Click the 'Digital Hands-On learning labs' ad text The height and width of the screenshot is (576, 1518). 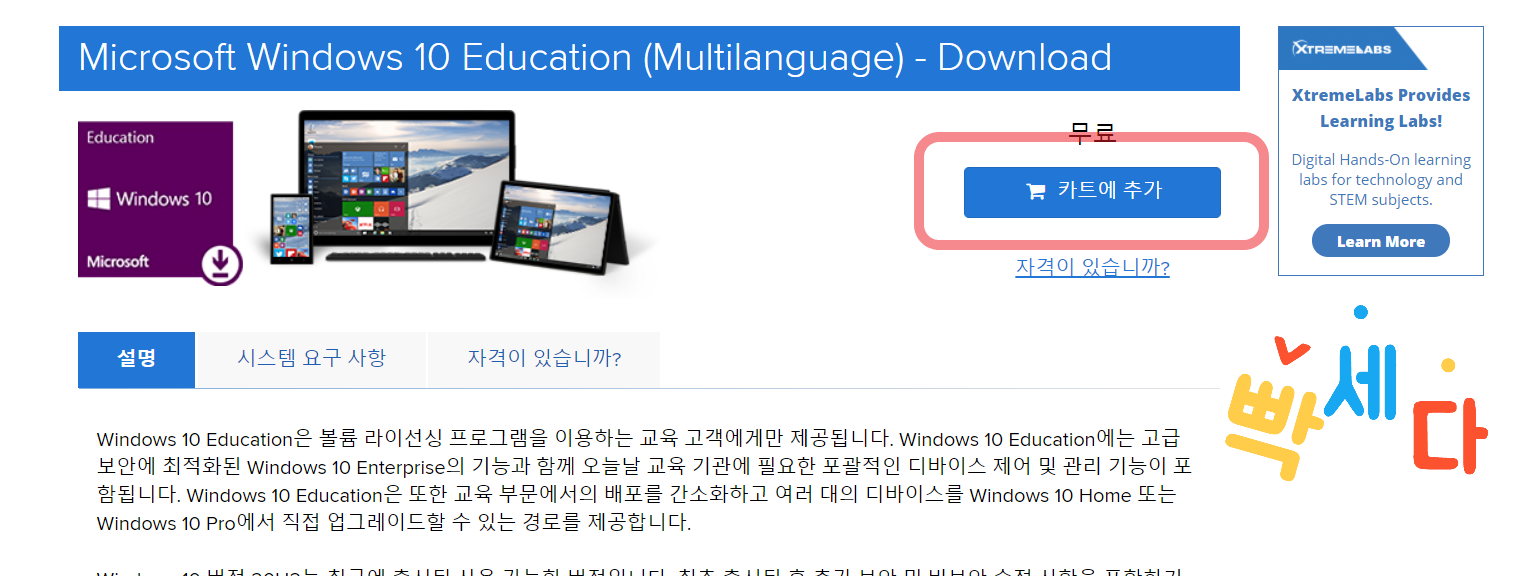pyautogui.click(x=1380, y=180)
